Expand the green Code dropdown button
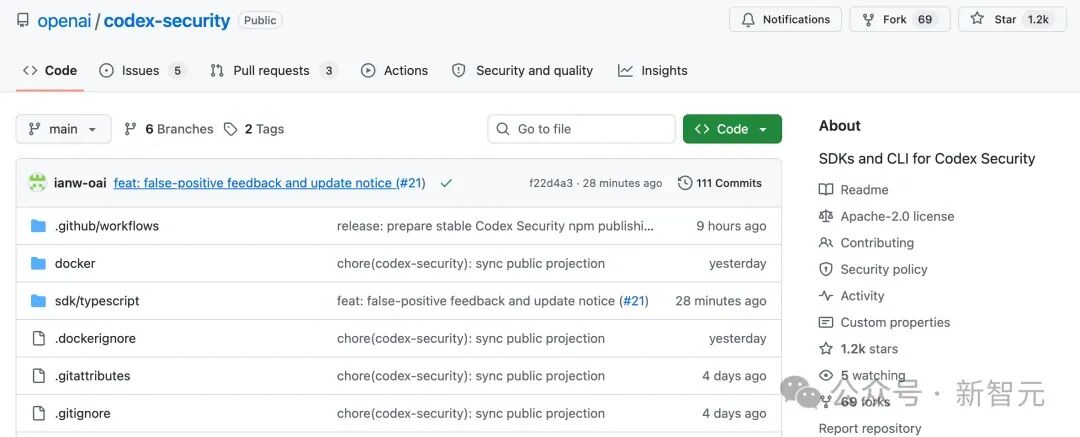This screenshot has width=1080, height=437. point(732,129)
